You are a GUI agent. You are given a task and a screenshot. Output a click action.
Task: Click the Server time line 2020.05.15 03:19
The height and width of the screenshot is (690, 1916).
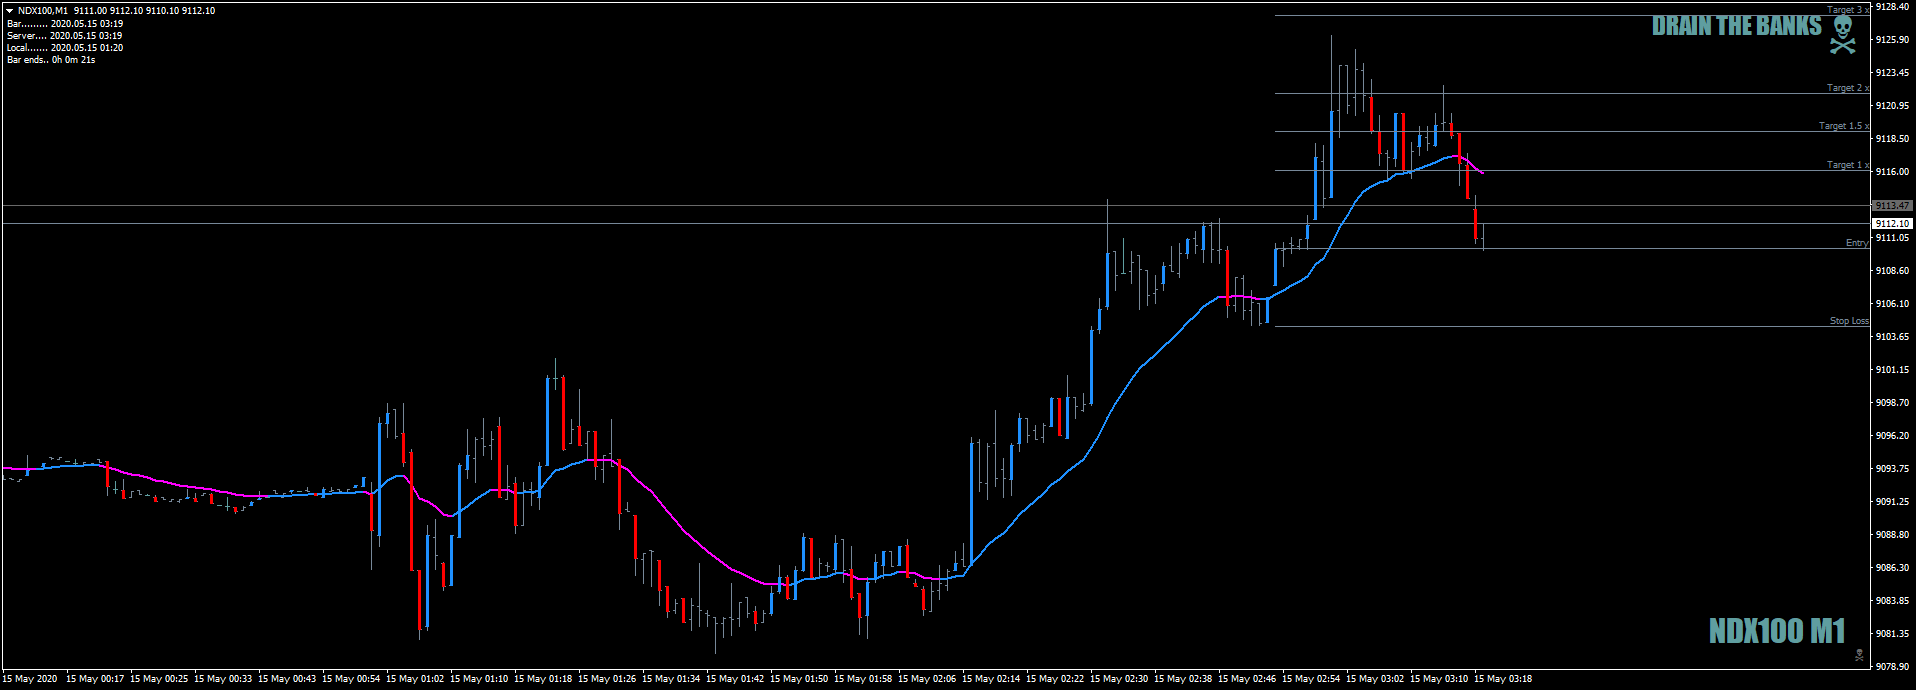click(65, 35)
